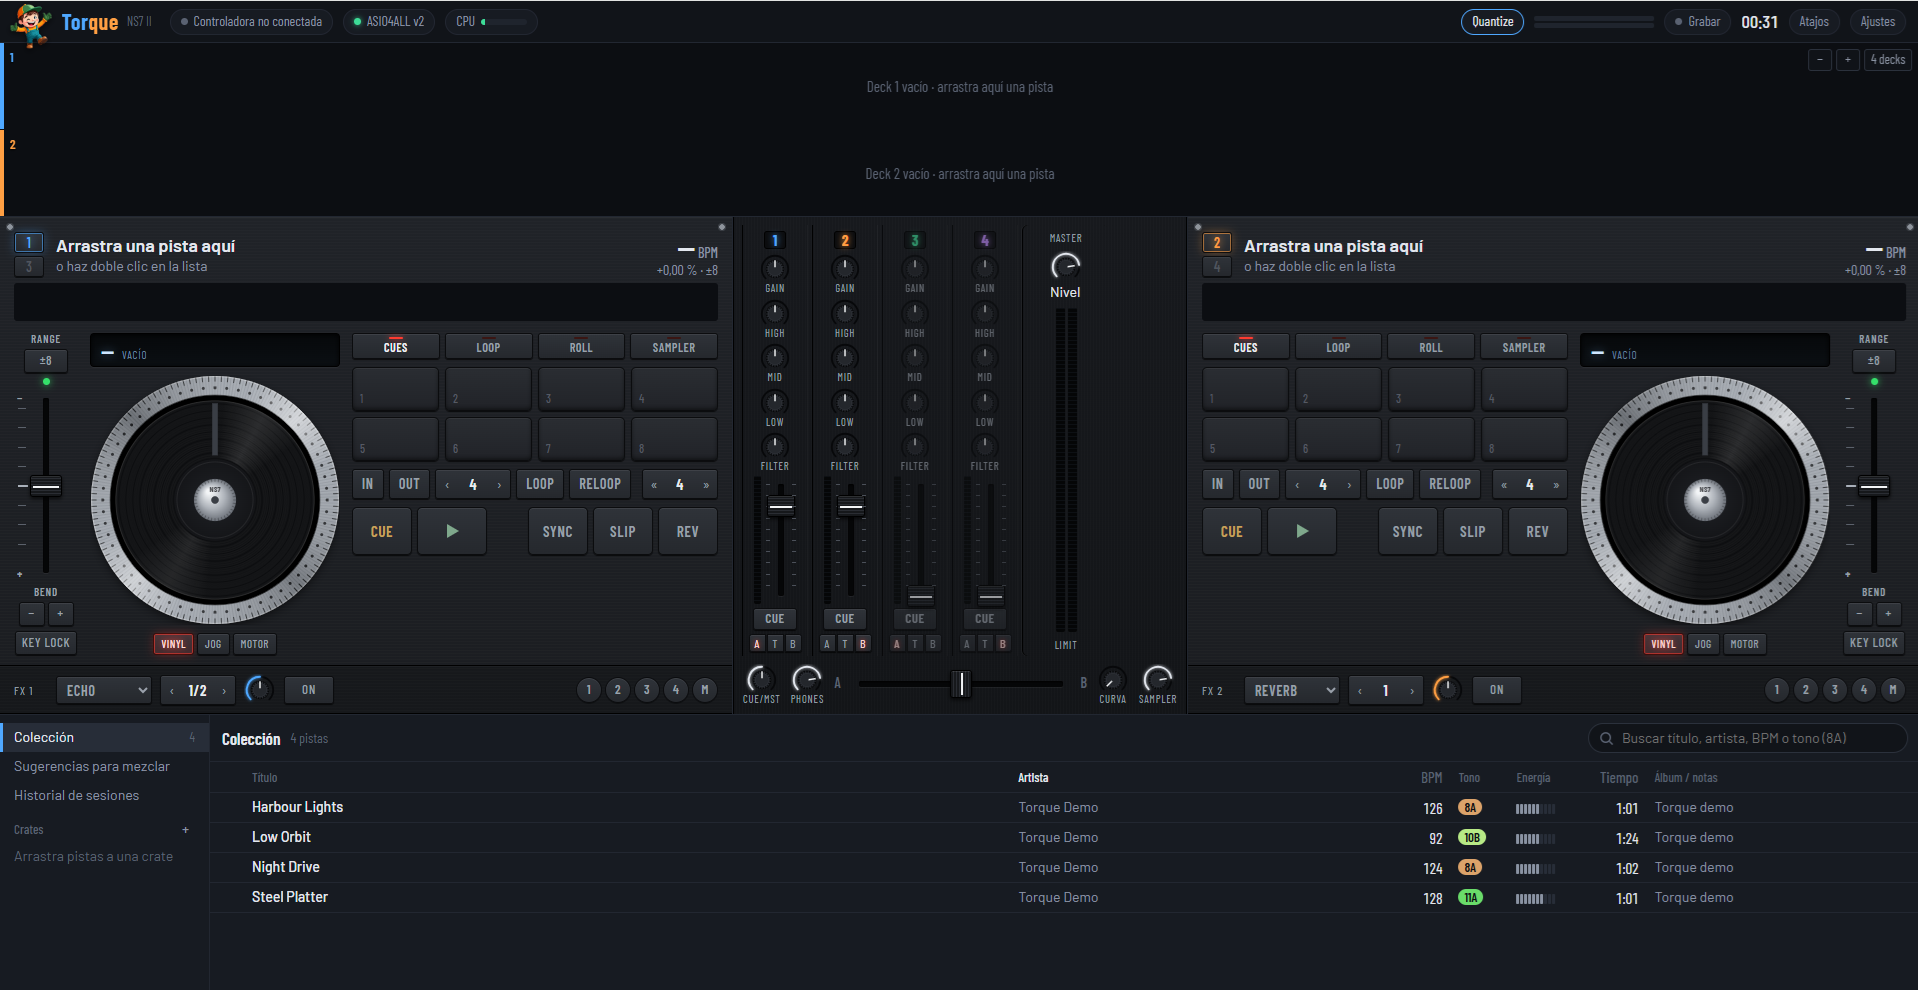Adjust channel 1 filter knob
1918x990 pixels.
(x=775, y=446)
